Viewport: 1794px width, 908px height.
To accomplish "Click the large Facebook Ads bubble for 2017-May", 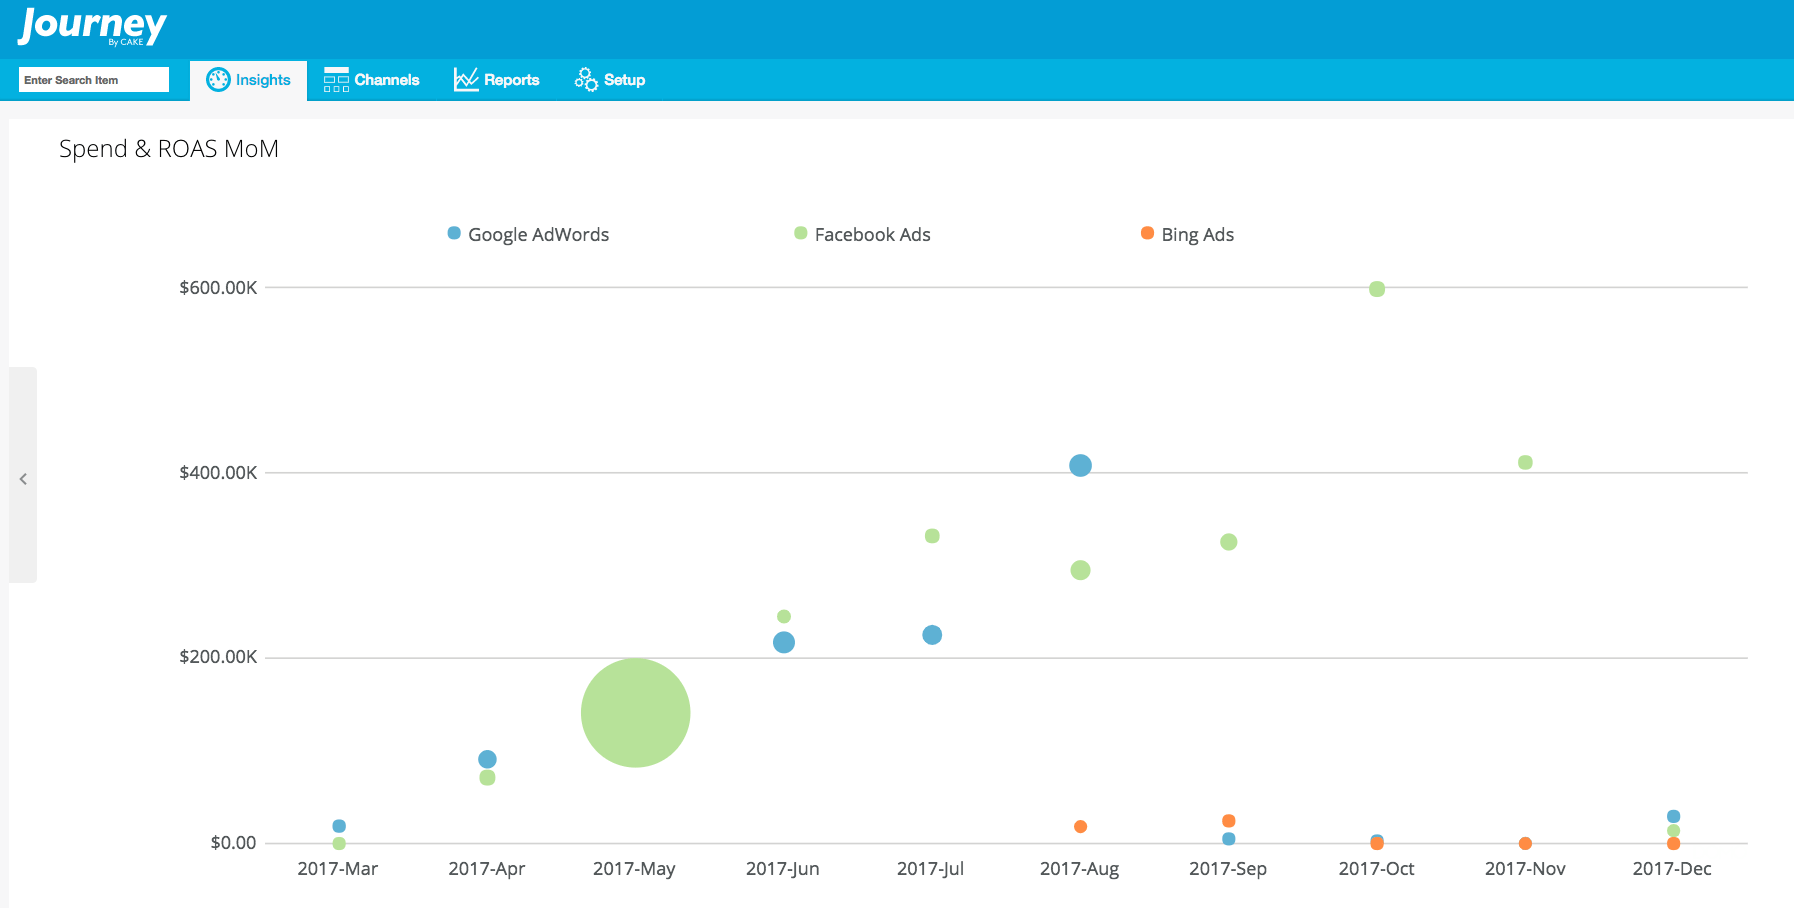I will coord(635,713).
